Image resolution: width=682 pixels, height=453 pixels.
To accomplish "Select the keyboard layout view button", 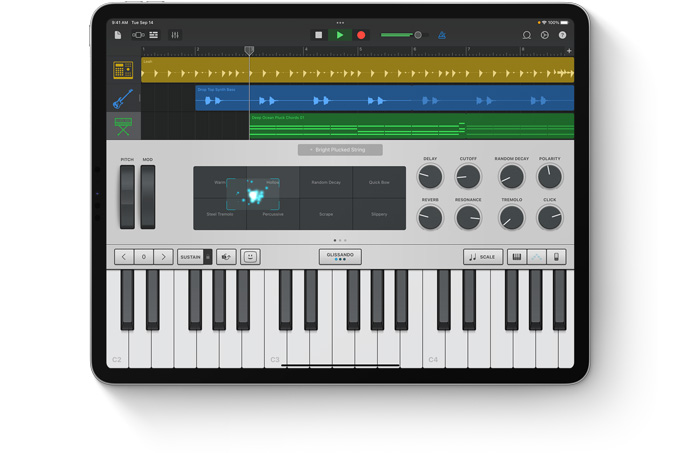I will pyautogui.click(x=517, y=257).
